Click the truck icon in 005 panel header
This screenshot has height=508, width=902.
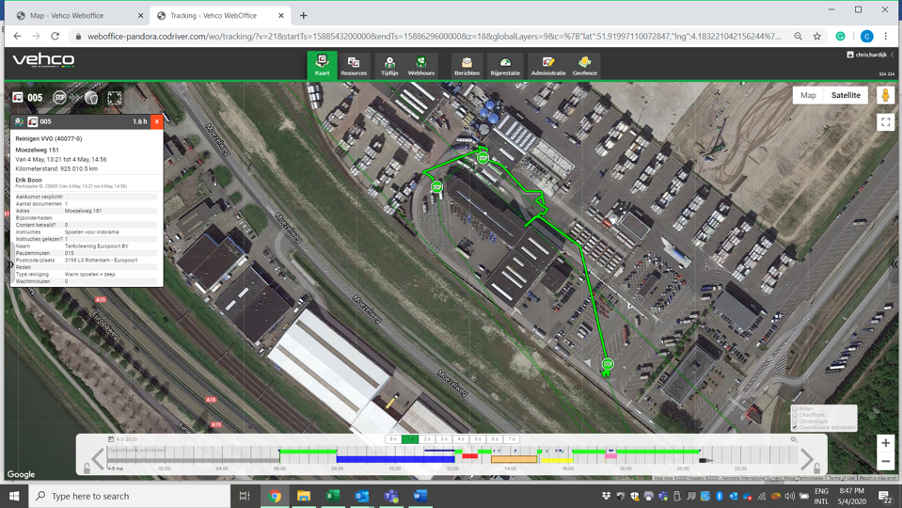[x=33, y=122]
